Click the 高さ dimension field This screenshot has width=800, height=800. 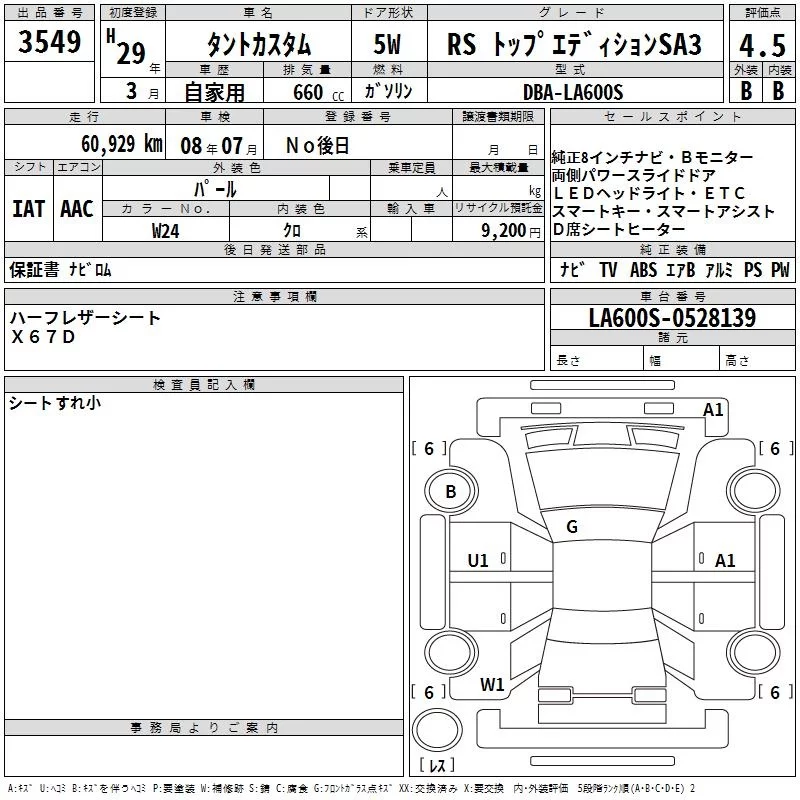click(757, 360)
